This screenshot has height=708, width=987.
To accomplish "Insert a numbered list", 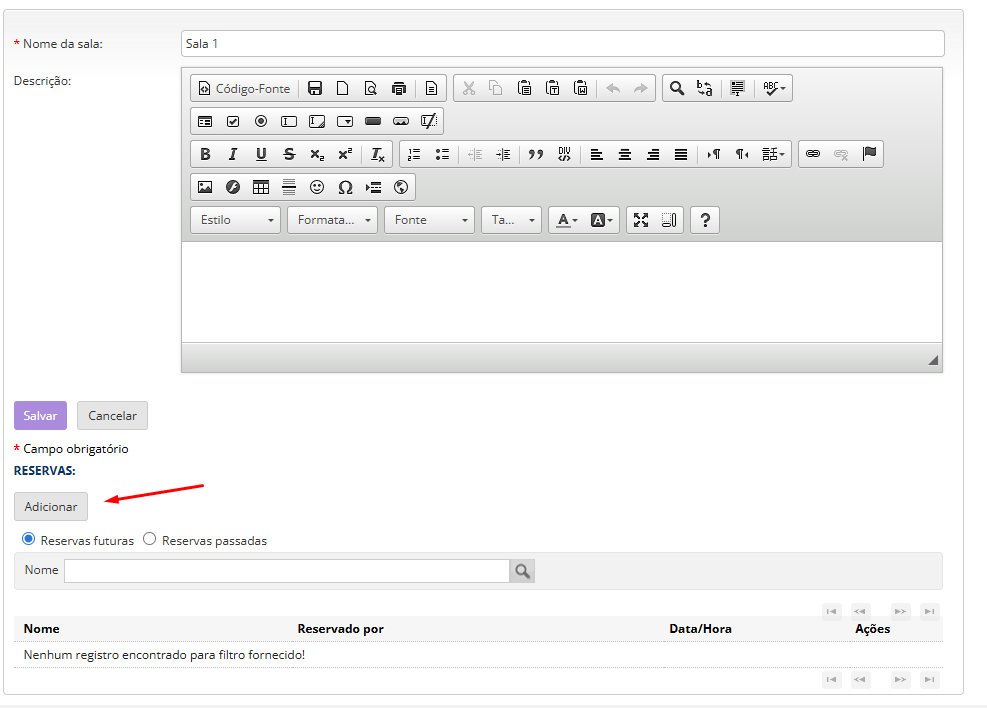I will [x=414, y=154].
